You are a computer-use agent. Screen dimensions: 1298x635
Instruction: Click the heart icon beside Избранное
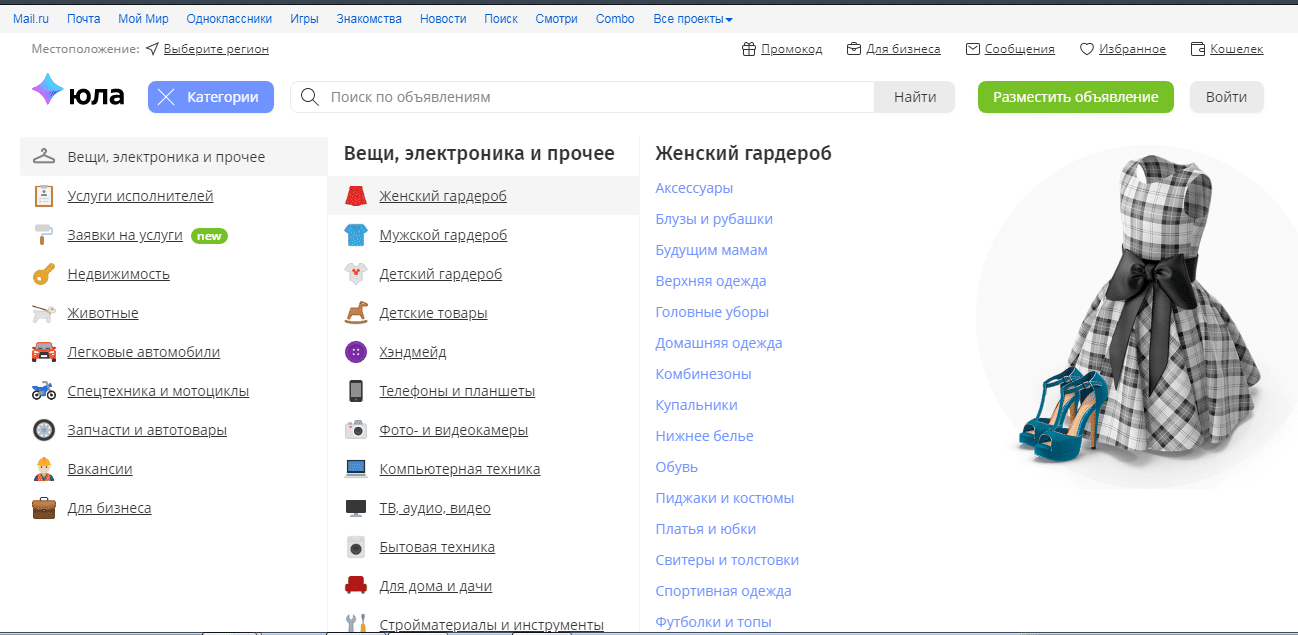tap(1087, 49)
